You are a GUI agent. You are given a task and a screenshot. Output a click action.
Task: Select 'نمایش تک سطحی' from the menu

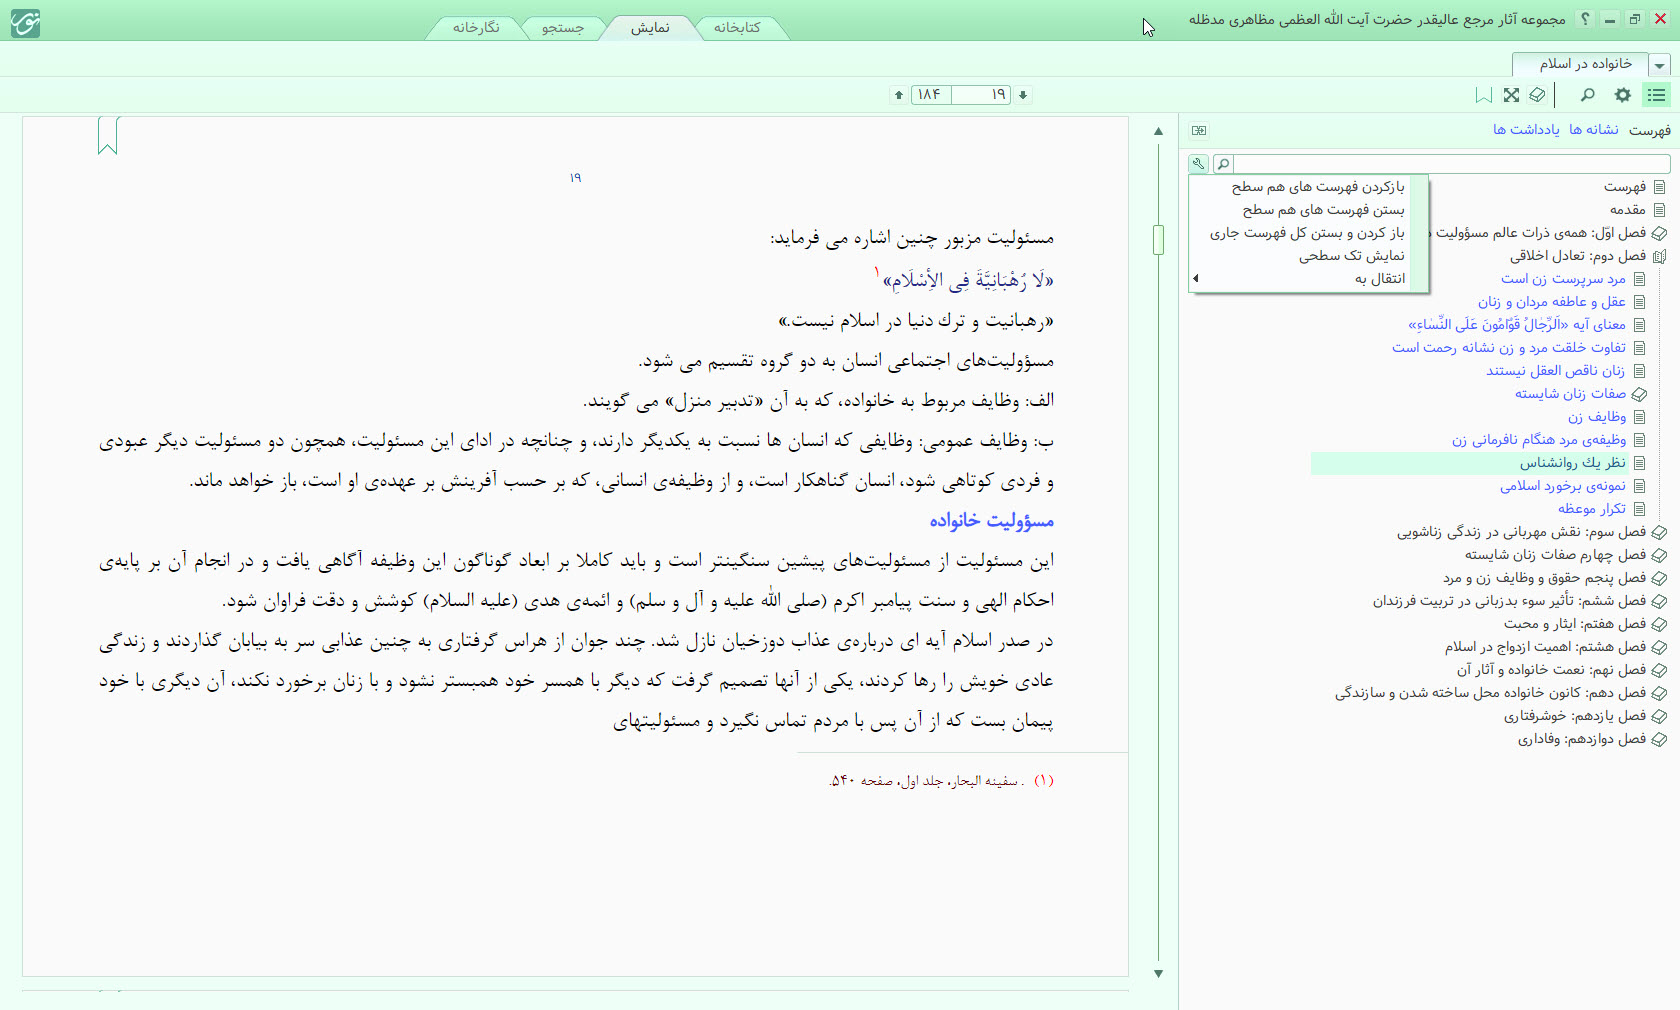click(x=1351, y=256)
